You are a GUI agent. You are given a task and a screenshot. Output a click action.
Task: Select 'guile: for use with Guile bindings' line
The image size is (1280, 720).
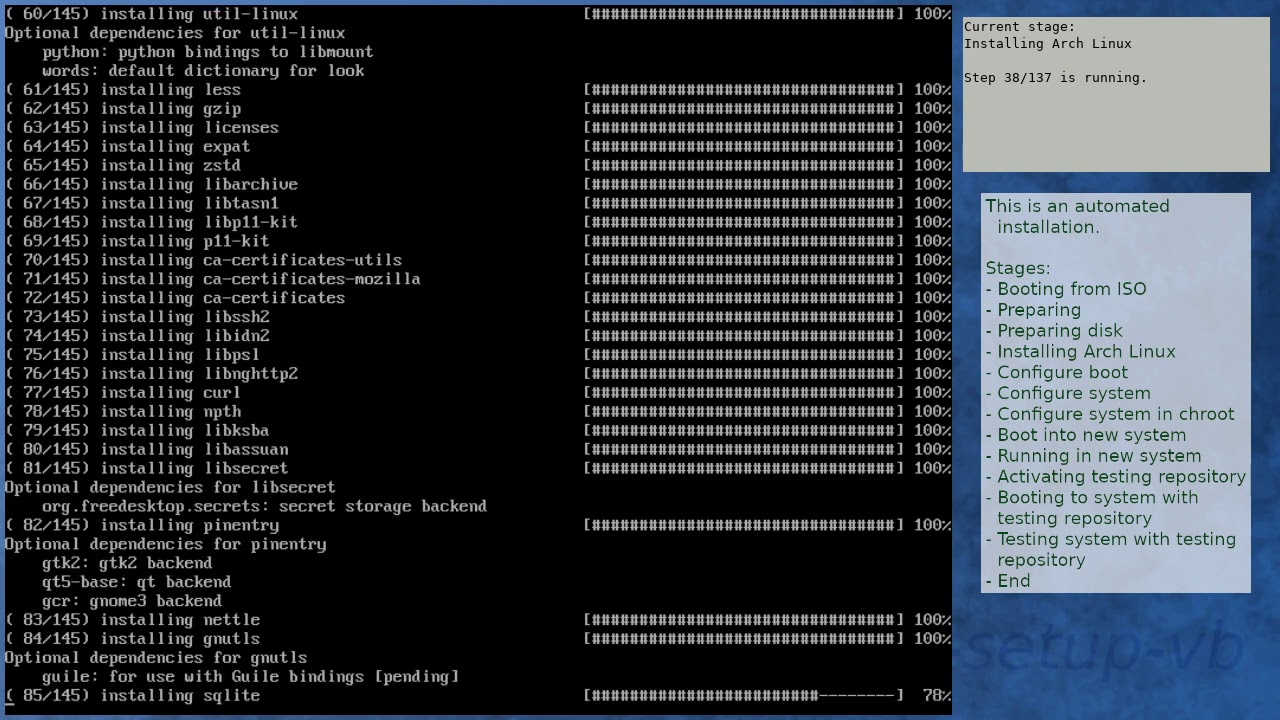pos(250,677)
